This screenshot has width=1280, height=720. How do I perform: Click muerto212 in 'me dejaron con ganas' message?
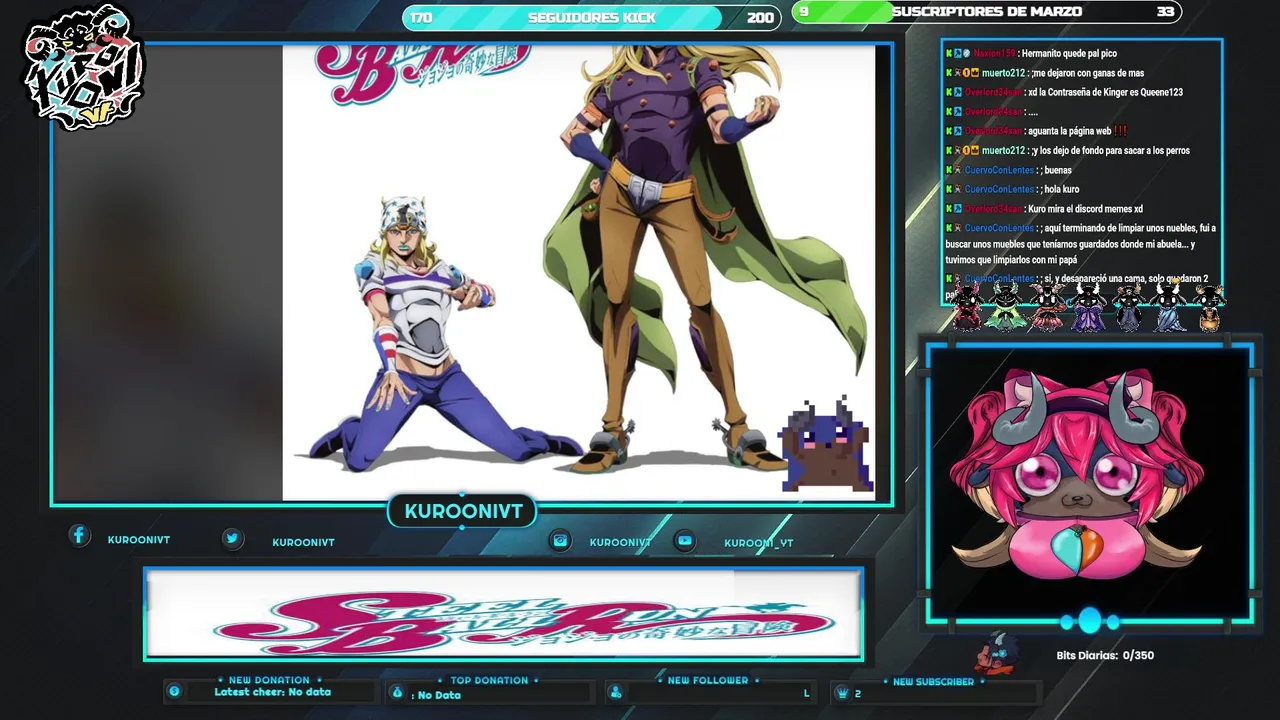(x=1004, y=73)
